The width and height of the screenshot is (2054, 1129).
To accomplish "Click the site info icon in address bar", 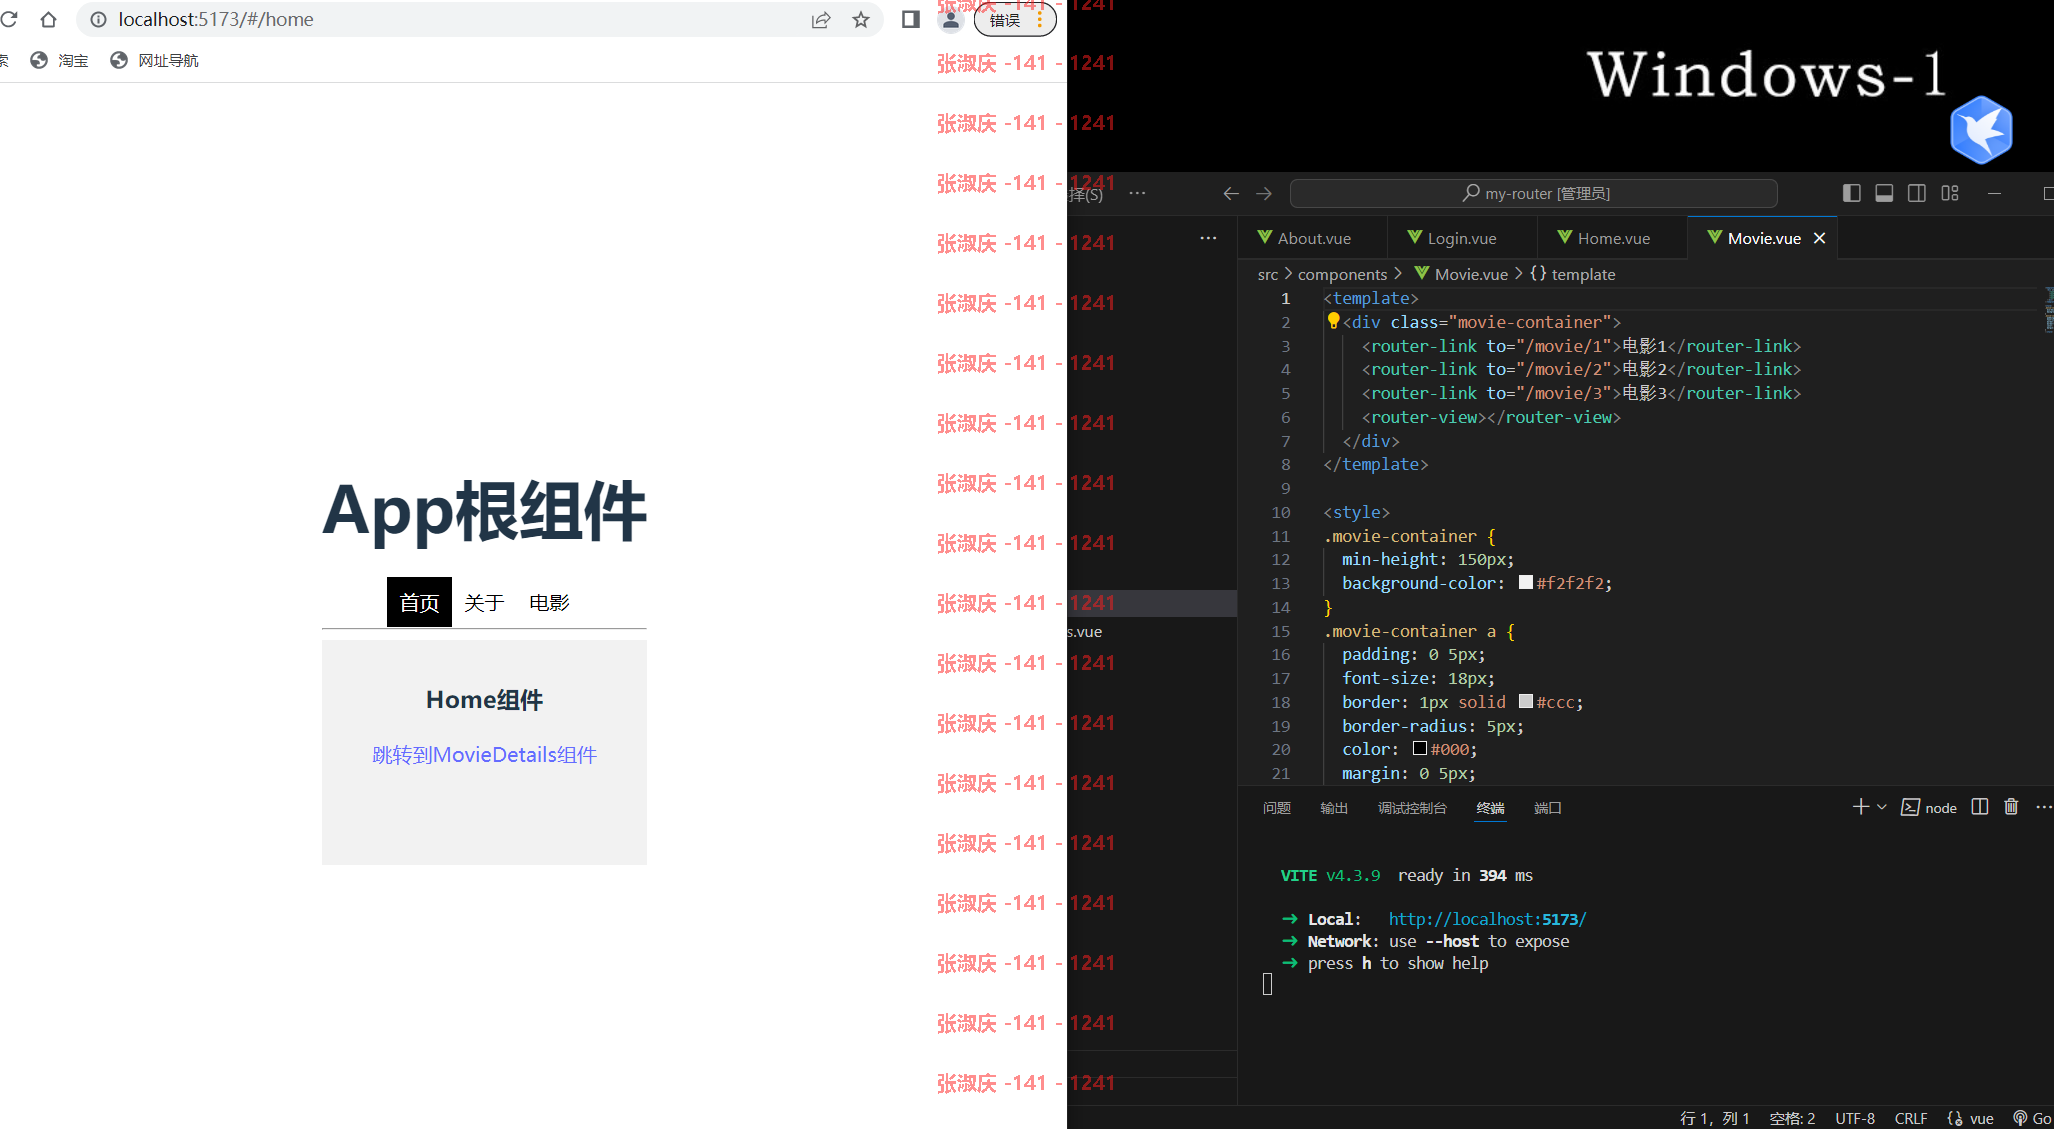I will pyautogui.click(x=98, y=19).
